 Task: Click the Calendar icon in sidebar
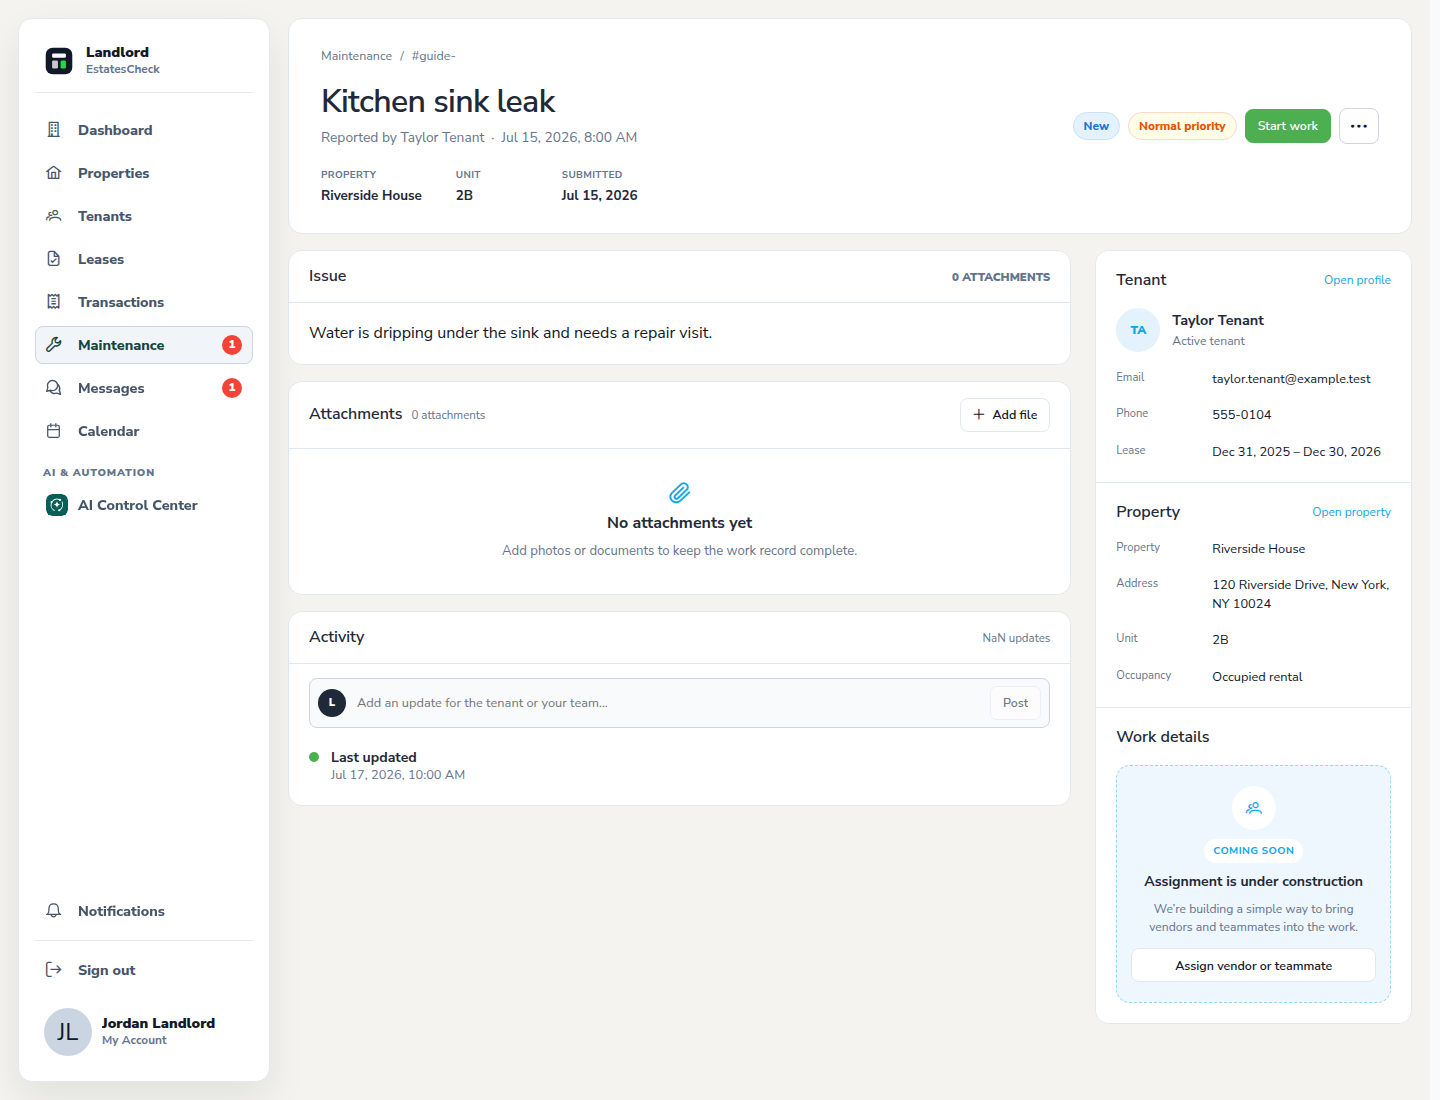pos(54,431)
